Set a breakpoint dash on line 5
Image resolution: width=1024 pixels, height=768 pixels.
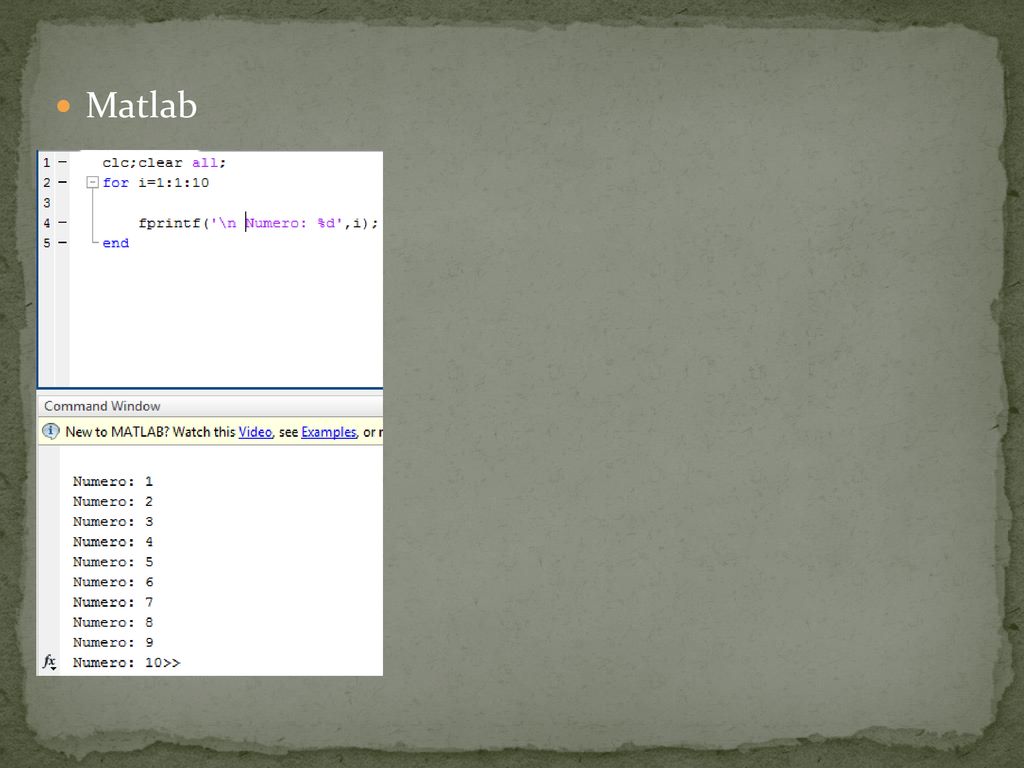pyautogui.click(x=63, y=243)
